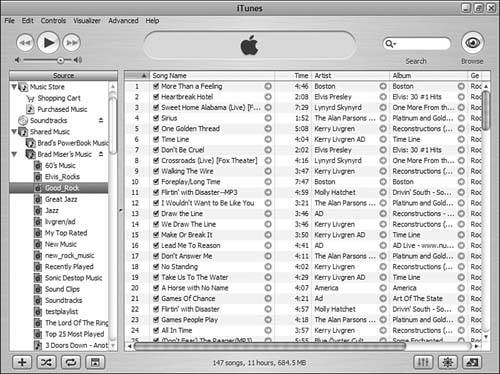Collapse the Music Store source tree
This screenshot has height=374, width=500.
pyautogui.click(x=14, y=87)
